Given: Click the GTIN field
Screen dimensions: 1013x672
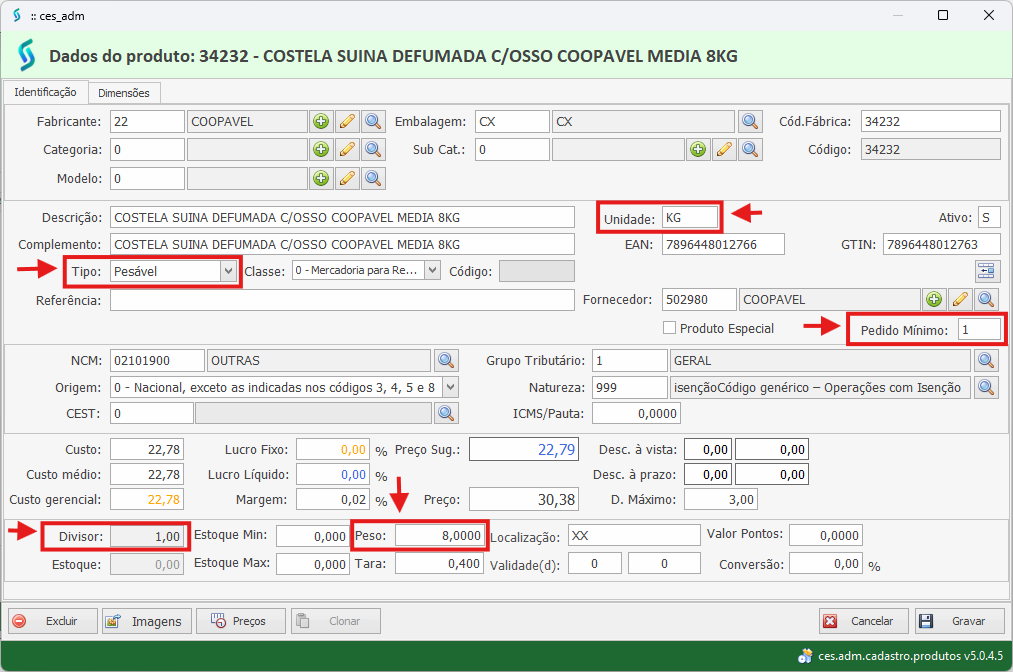Looking at the screenshot, I should pos(942,244).
